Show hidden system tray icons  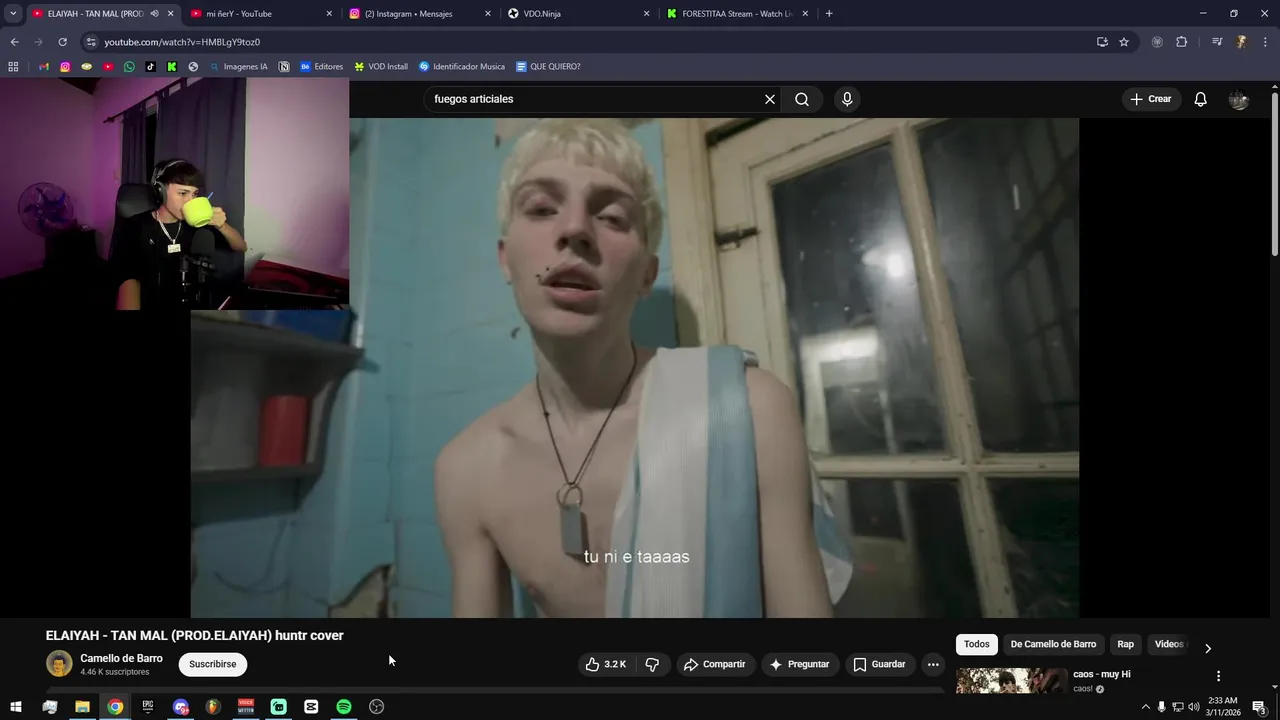[1146, 707]
